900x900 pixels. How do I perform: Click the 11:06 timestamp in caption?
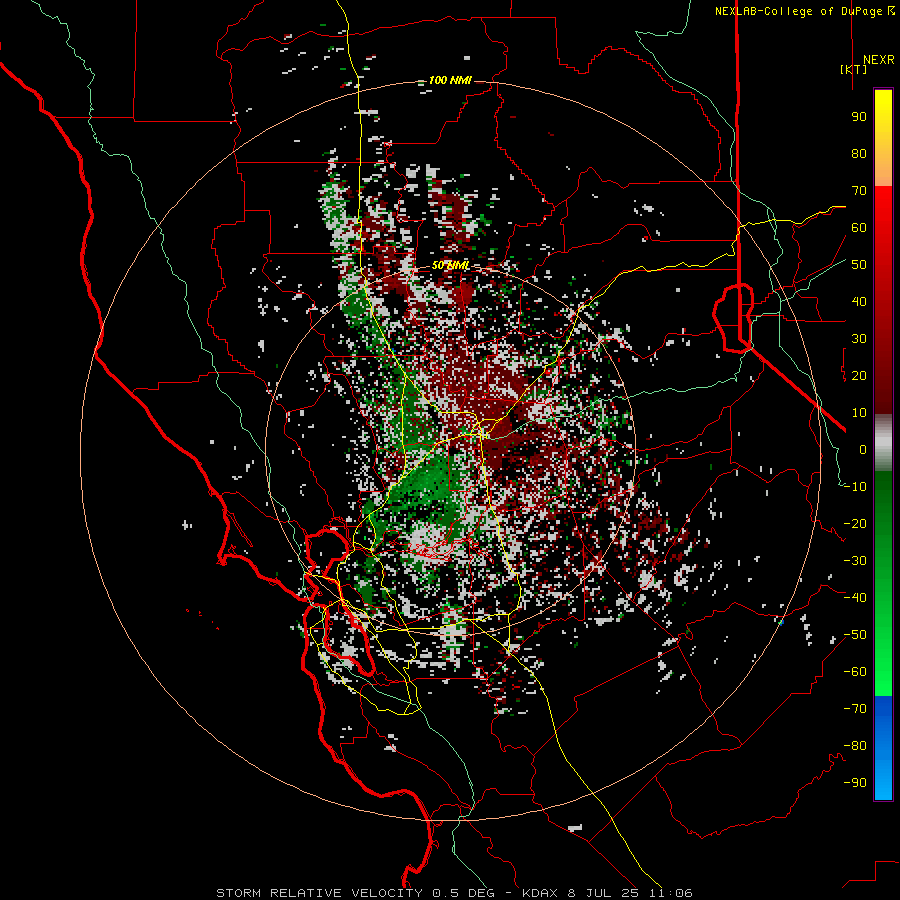tap(669, 893)
